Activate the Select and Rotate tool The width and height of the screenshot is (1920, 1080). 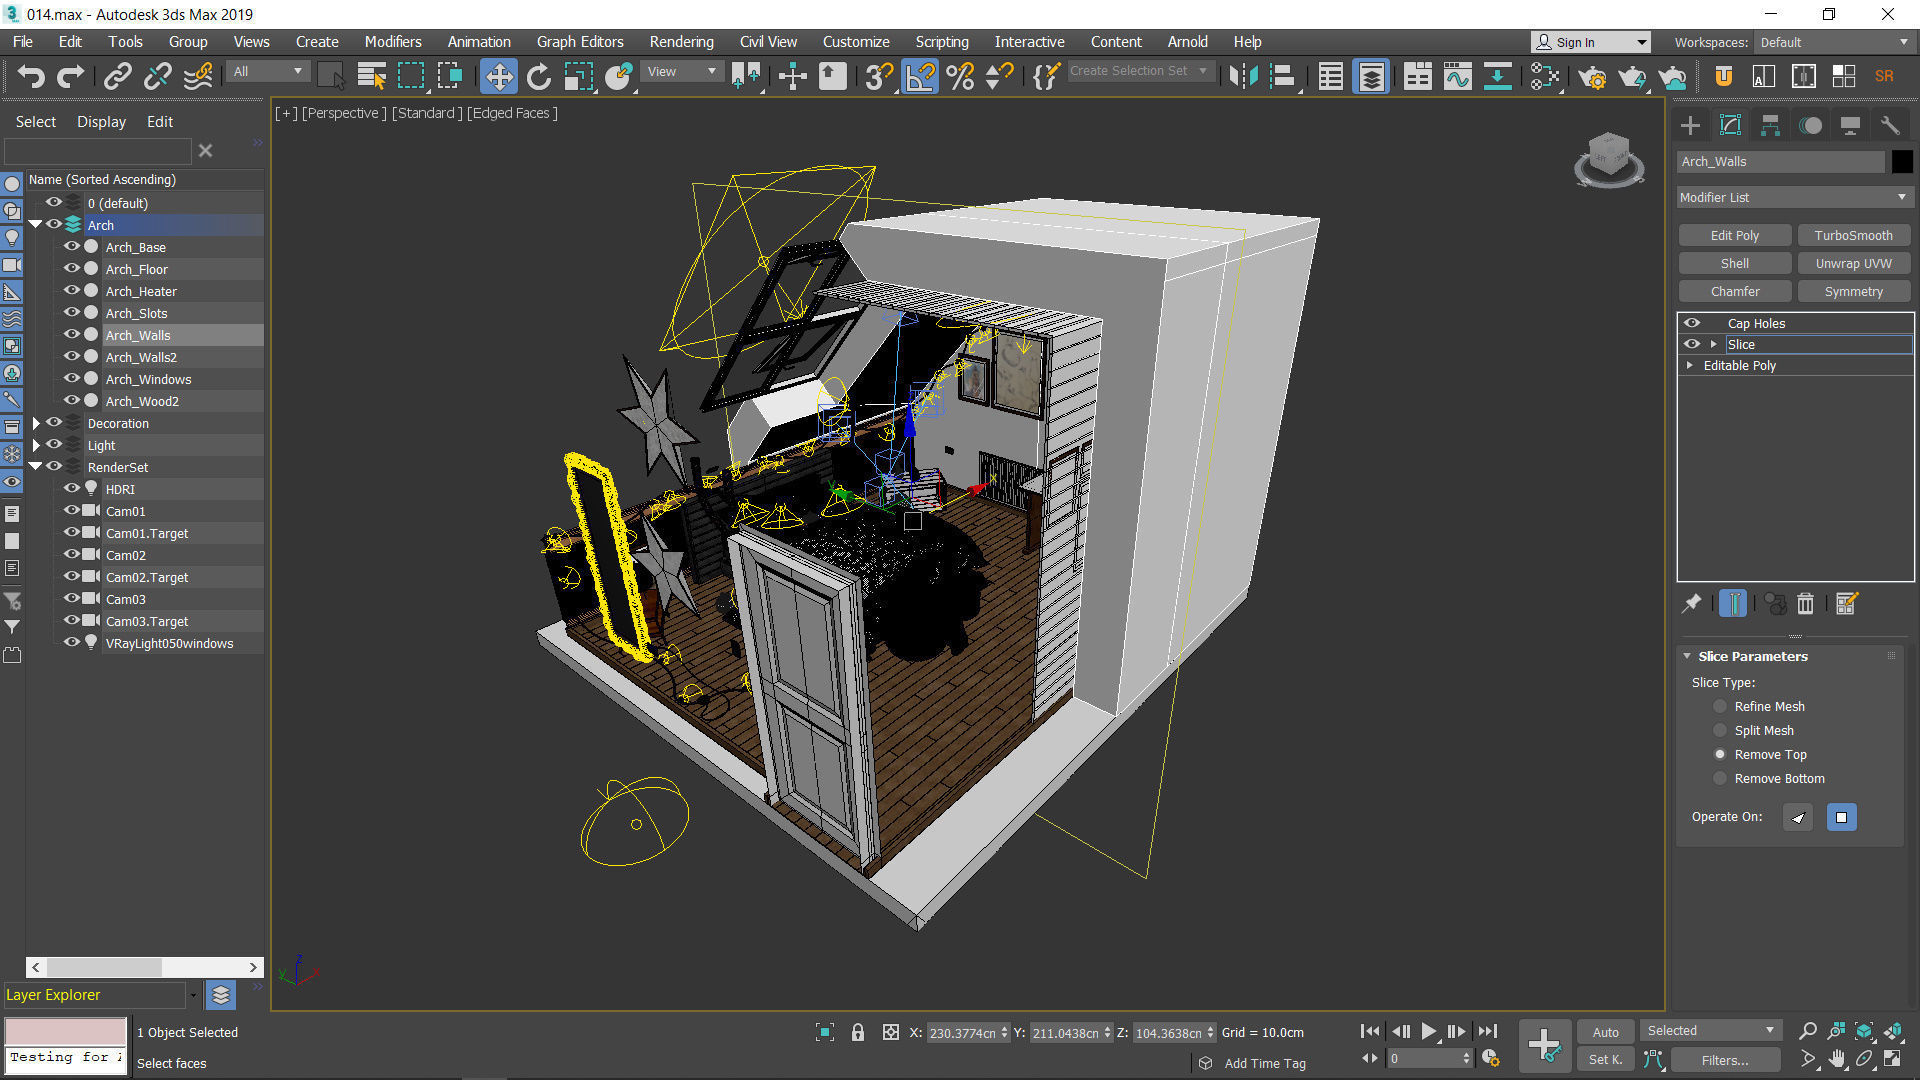[539, 76]
